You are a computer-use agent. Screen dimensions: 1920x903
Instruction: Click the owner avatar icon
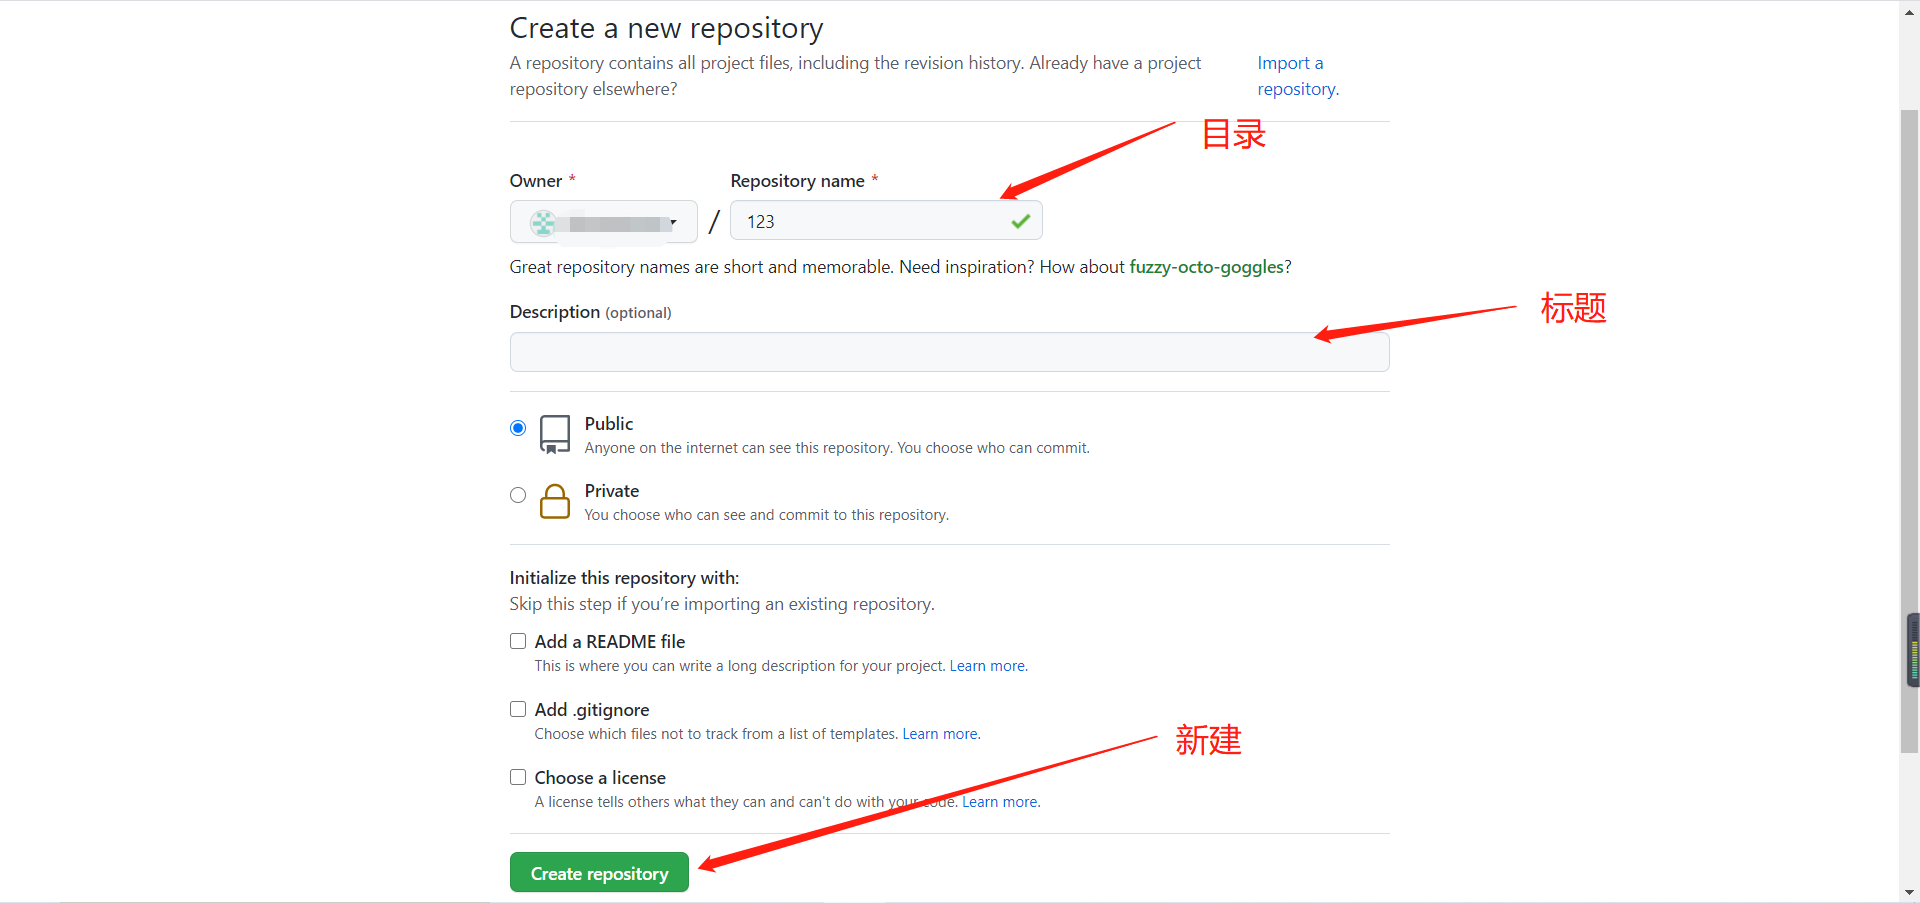point(542,224)
